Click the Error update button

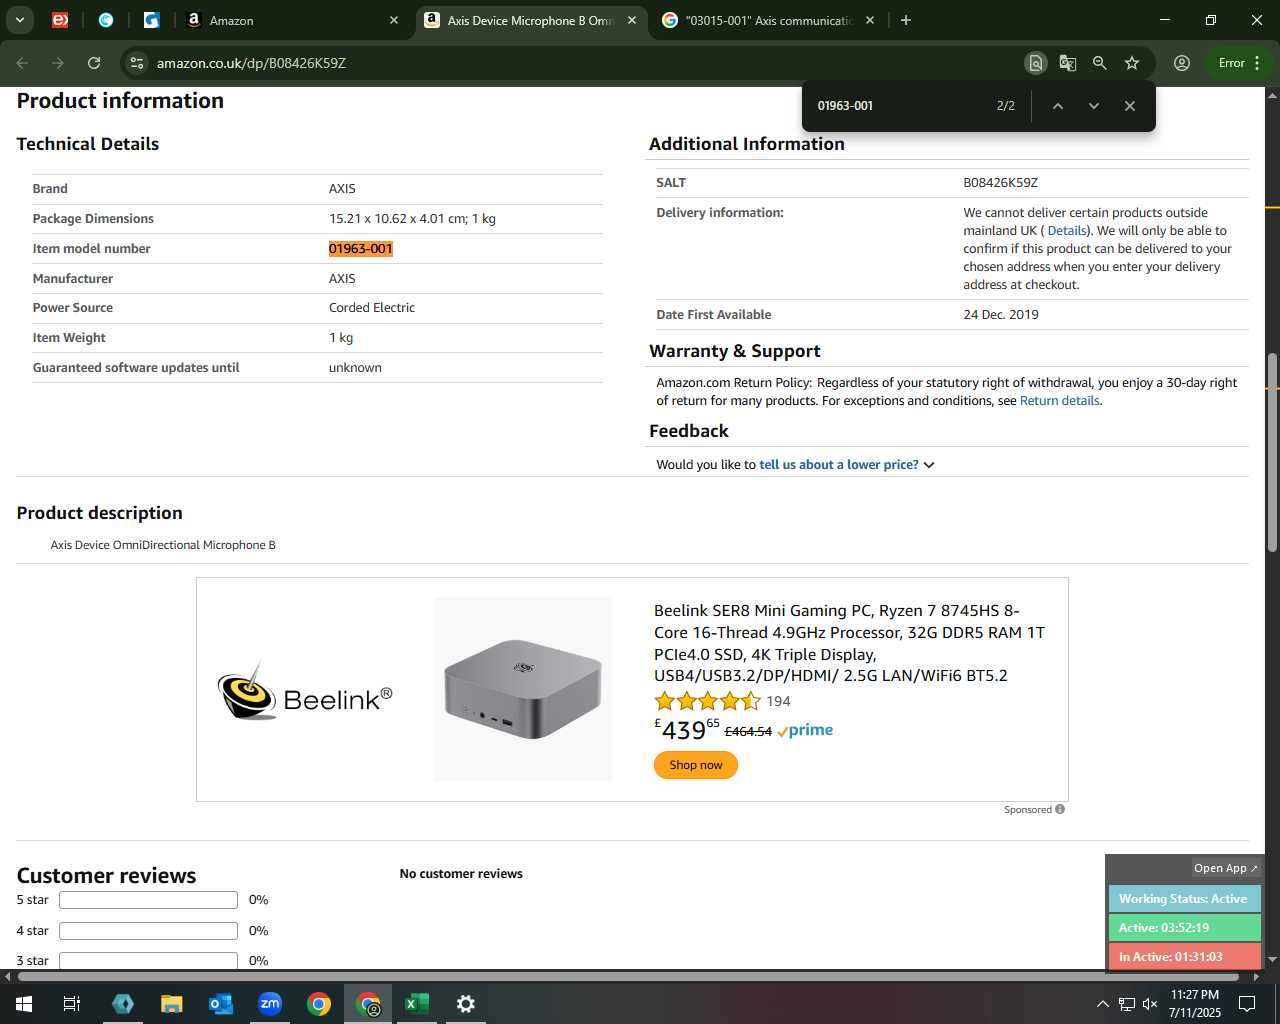[x=1240, y=63]
